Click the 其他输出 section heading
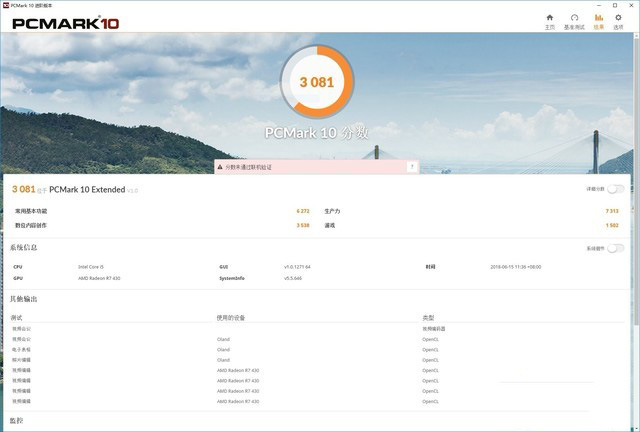 [24, 299]
